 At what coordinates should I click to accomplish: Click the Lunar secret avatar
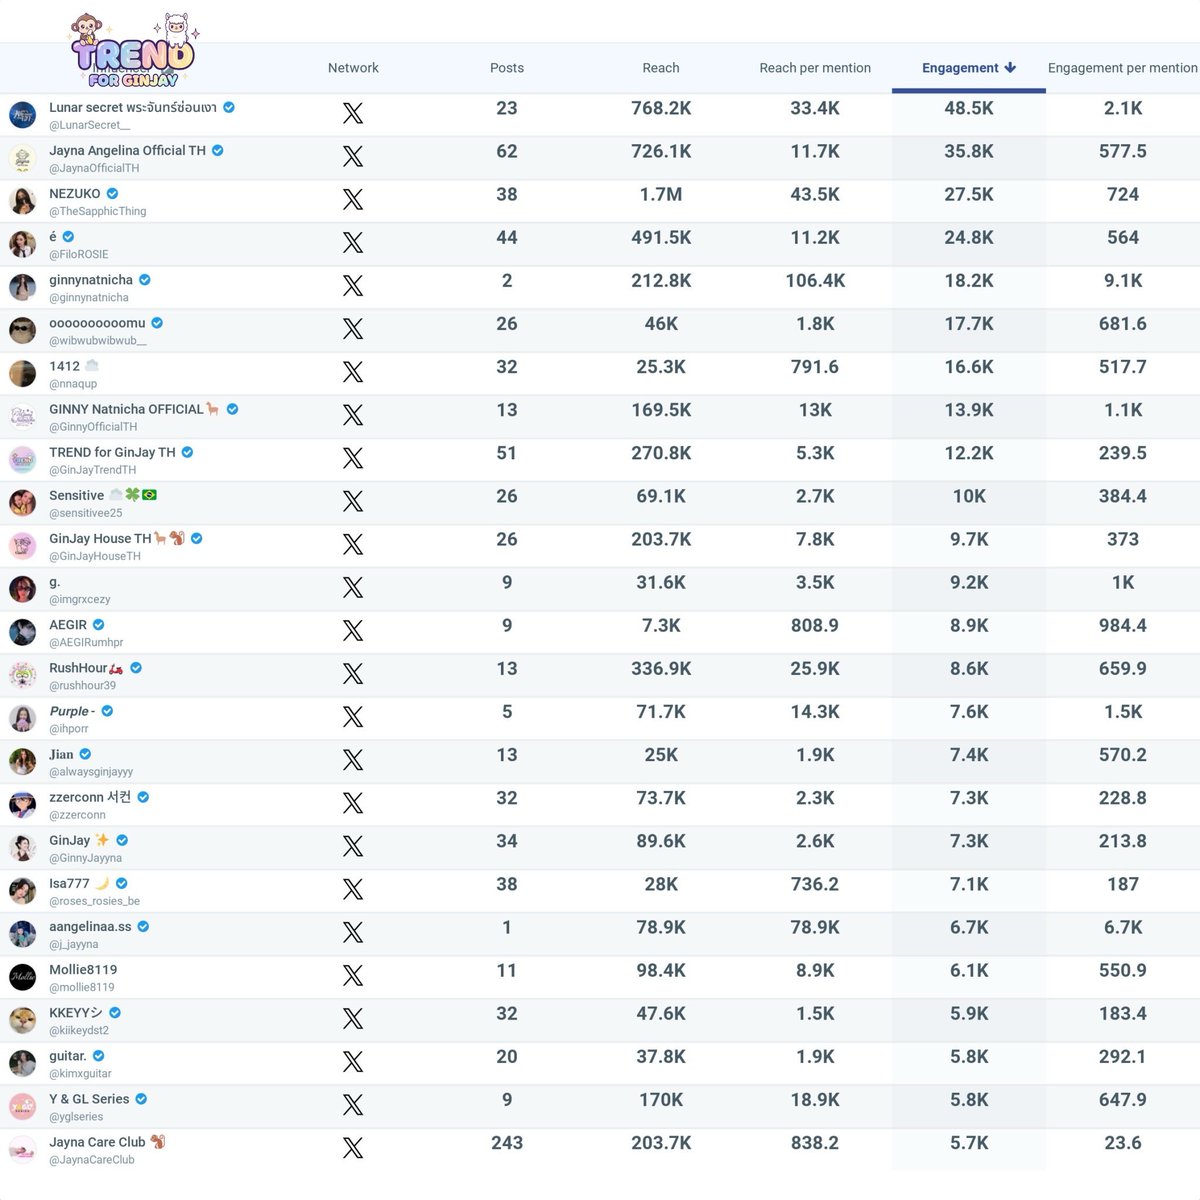tap(23, 115)
